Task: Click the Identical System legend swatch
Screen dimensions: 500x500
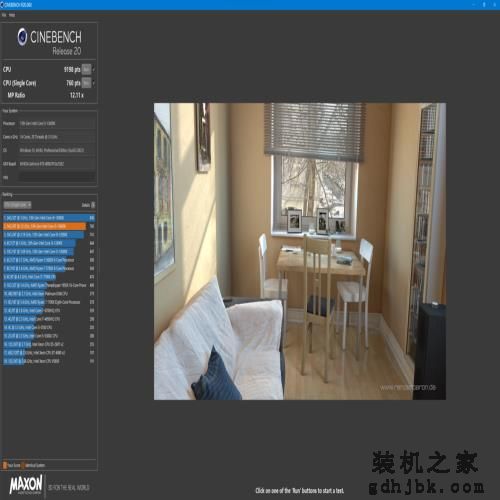Action: pyautogui.click(x=23, y=465)
